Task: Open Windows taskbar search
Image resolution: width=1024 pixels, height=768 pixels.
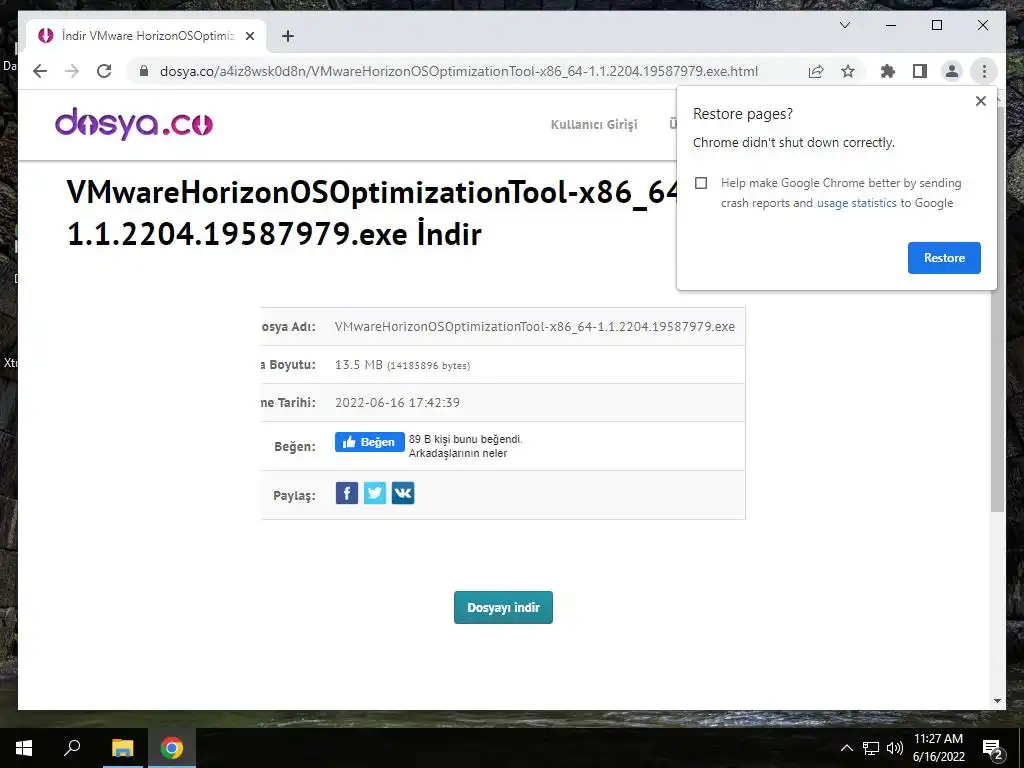Action: click(72, 748)
